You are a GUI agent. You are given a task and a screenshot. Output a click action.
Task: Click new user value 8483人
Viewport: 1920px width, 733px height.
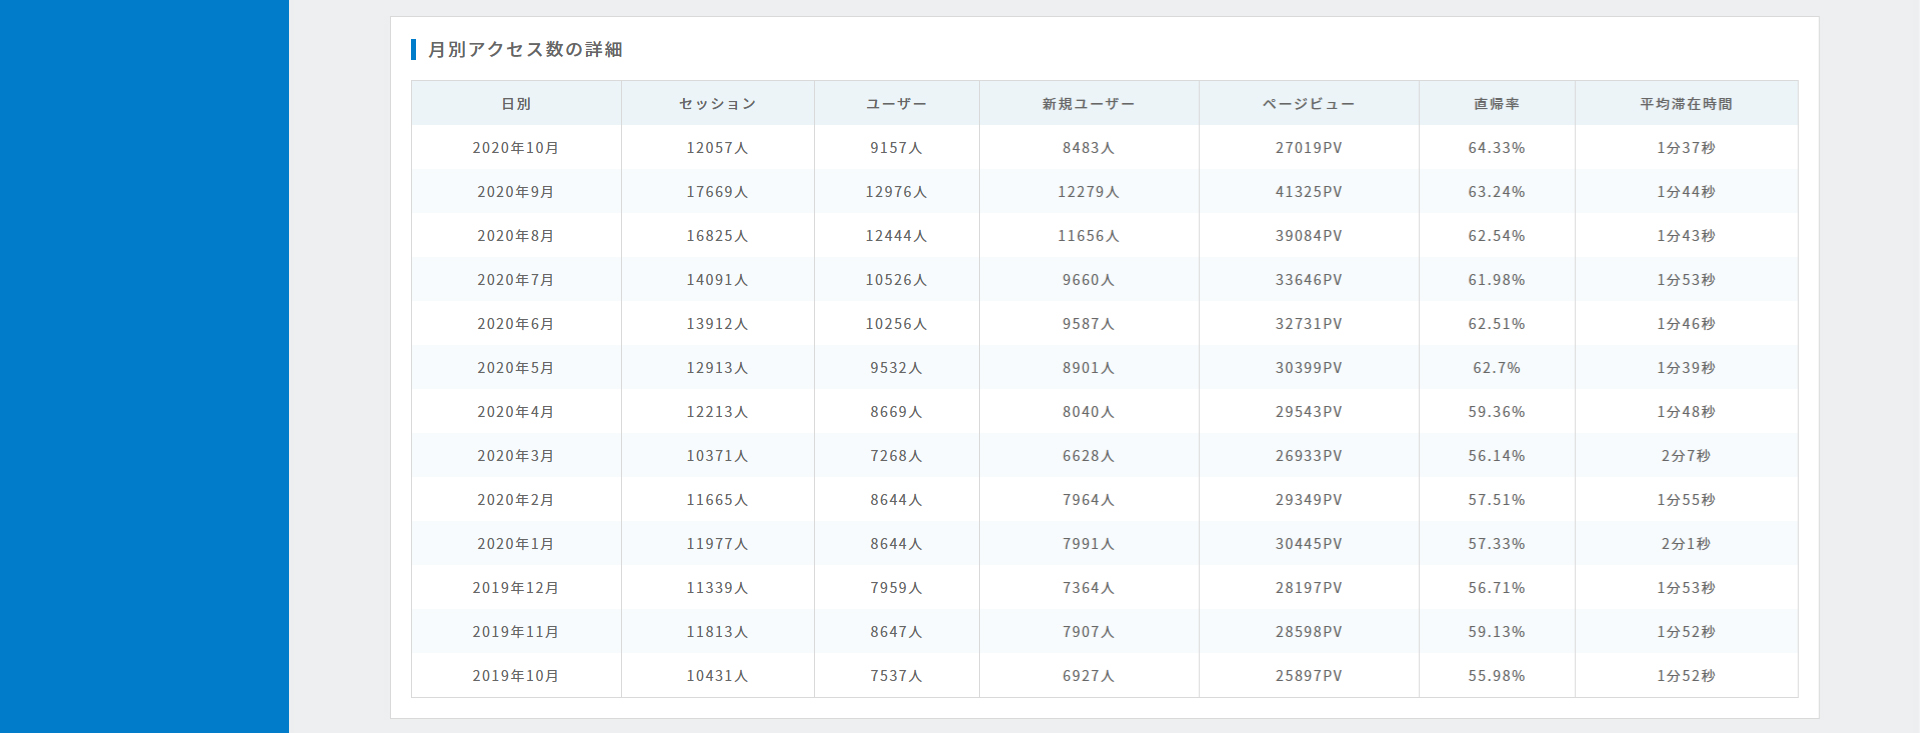pos(1089,148)
